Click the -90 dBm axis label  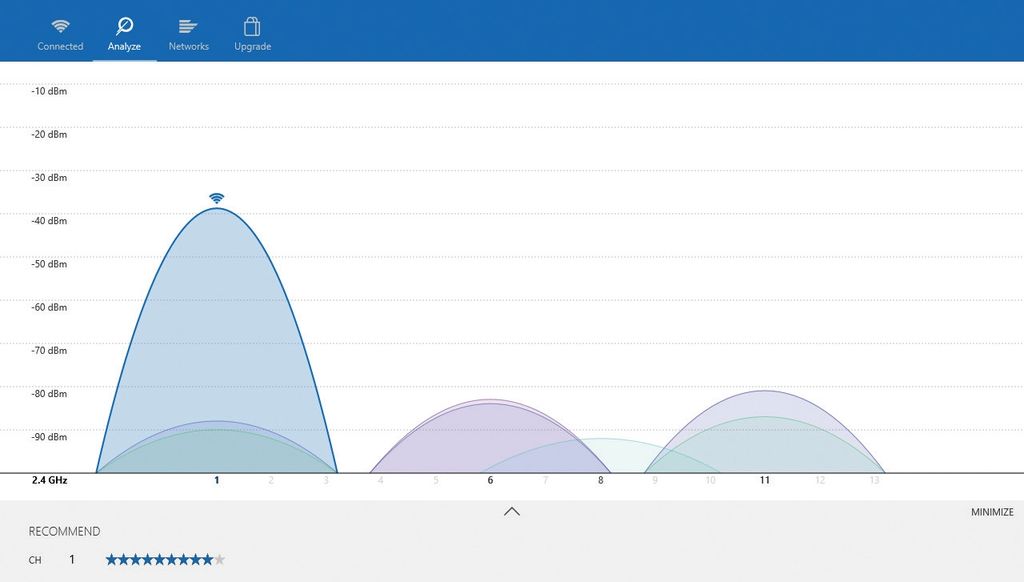(x=49, y=437)
